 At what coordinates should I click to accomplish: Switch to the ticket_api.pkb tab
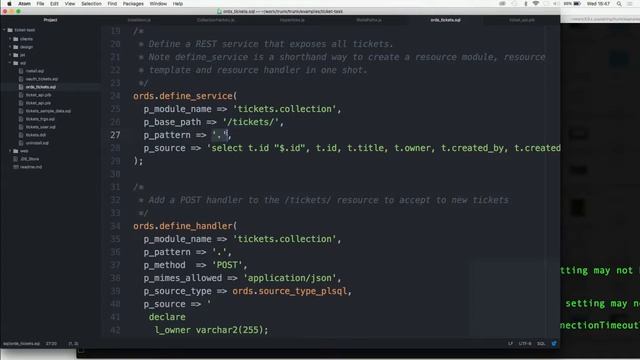pyautogui.click(x=522, y=20)
